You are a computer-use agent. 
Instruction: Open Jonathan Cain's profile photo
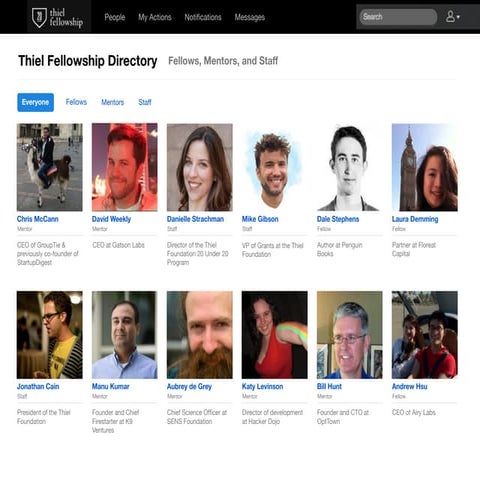pyautogui.click(x=50, y=335)
